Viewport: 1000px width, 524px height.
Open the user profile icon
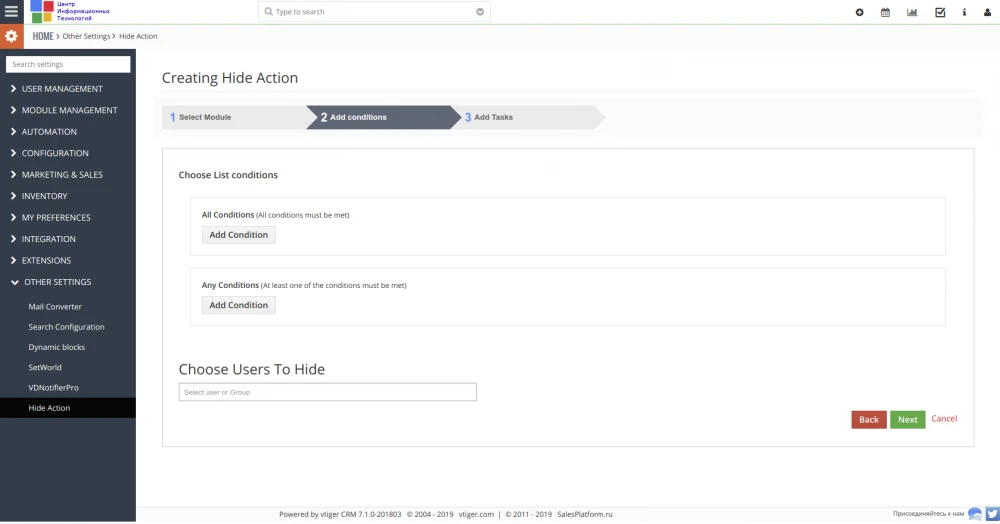point(987,12)
